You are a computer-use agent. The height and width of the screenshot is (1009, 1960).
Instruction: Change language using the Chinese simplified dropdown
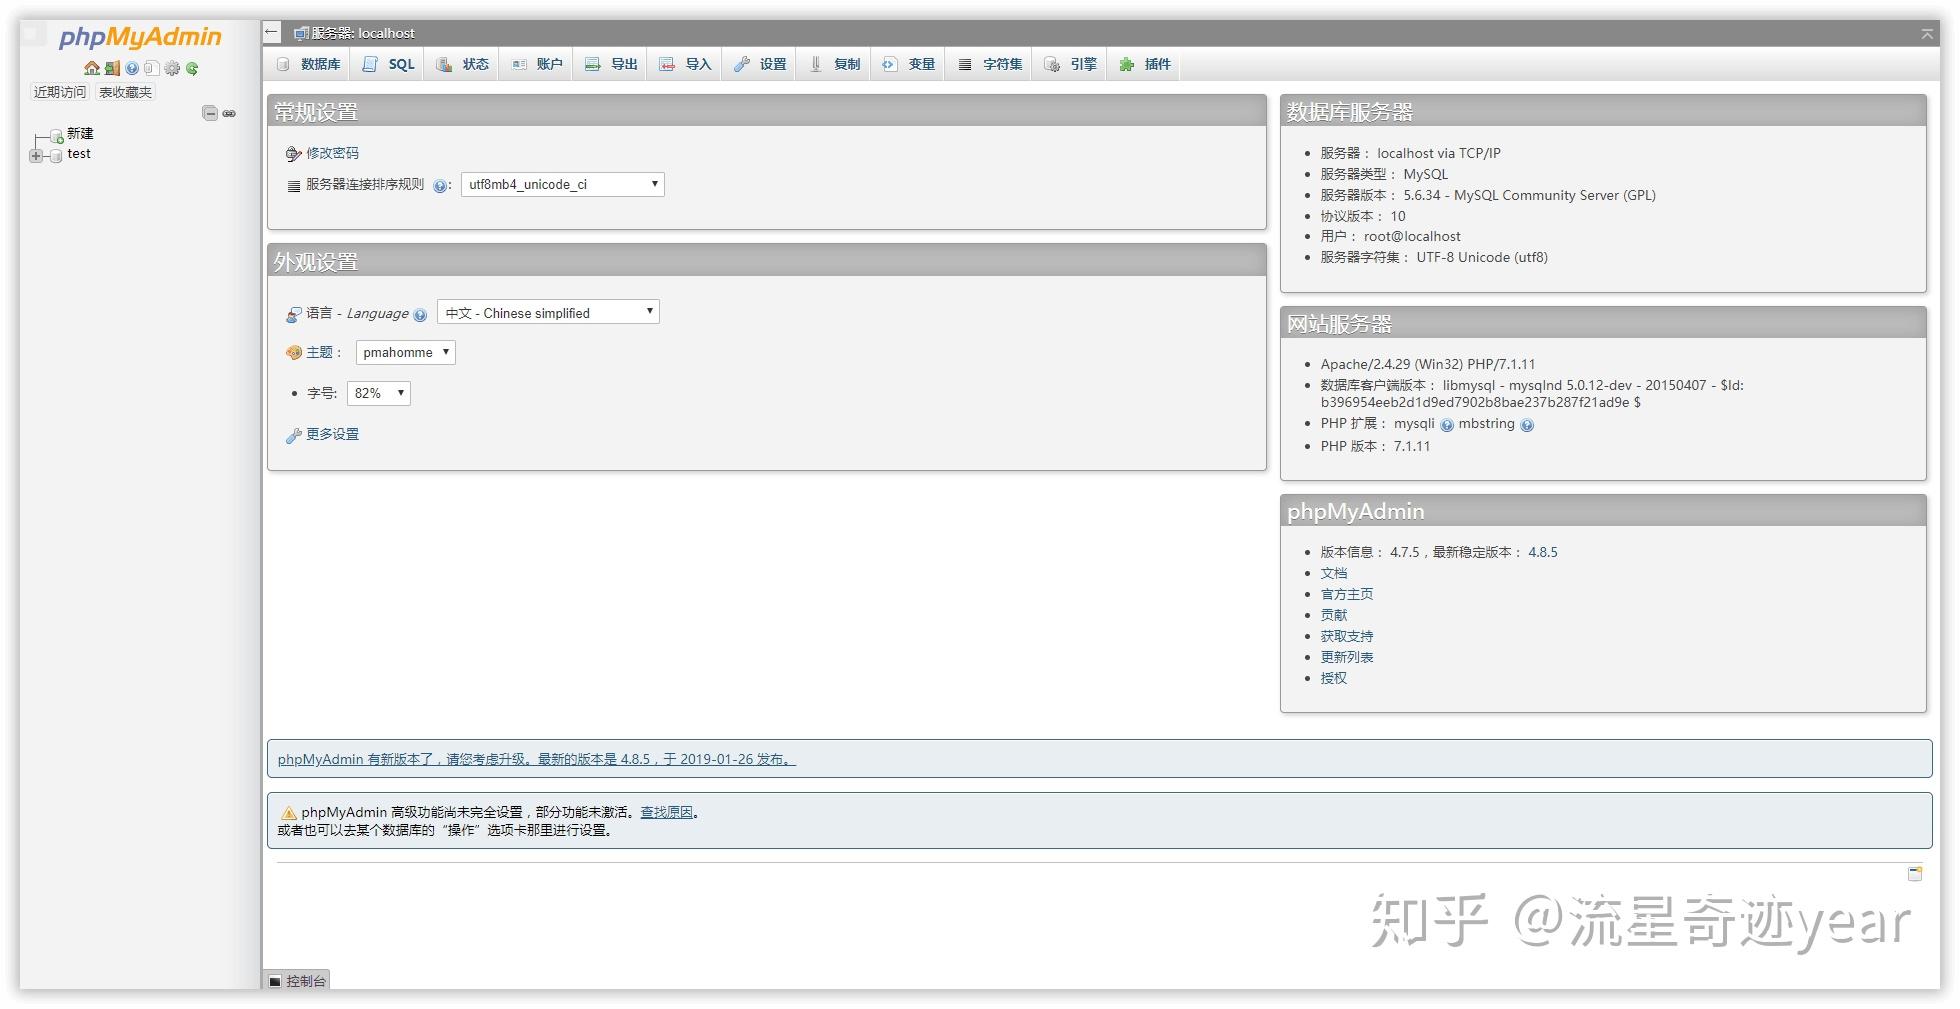[548, 312]
